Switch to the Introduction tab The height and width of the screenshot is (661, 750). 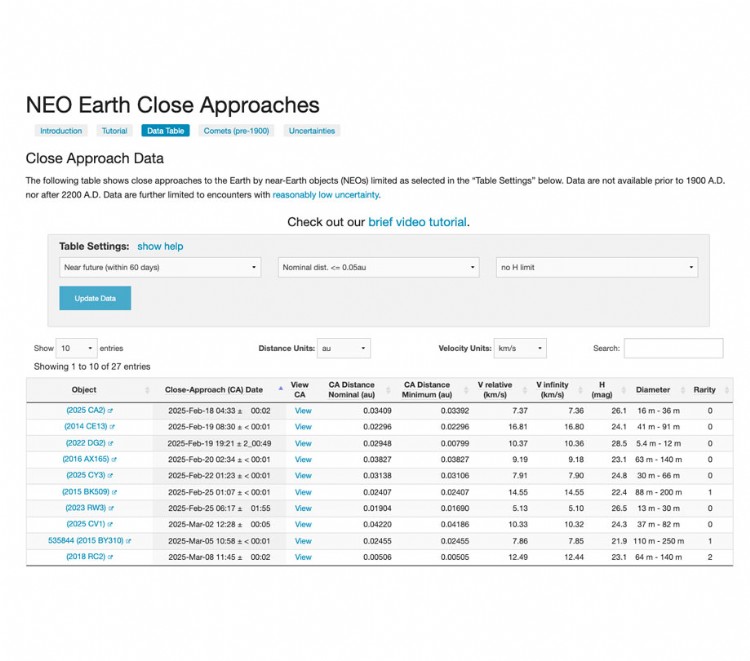pyautogui.click(x=61, y=131)
